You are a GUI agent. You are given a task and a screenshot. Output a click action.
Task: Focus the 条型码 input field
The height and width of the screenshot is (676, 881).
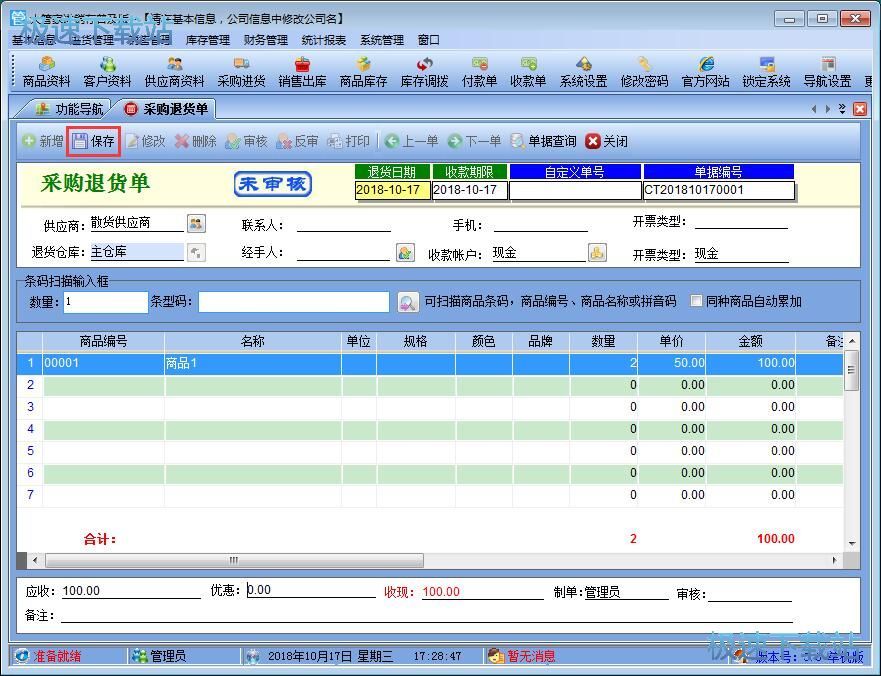(x=294, y=302)
